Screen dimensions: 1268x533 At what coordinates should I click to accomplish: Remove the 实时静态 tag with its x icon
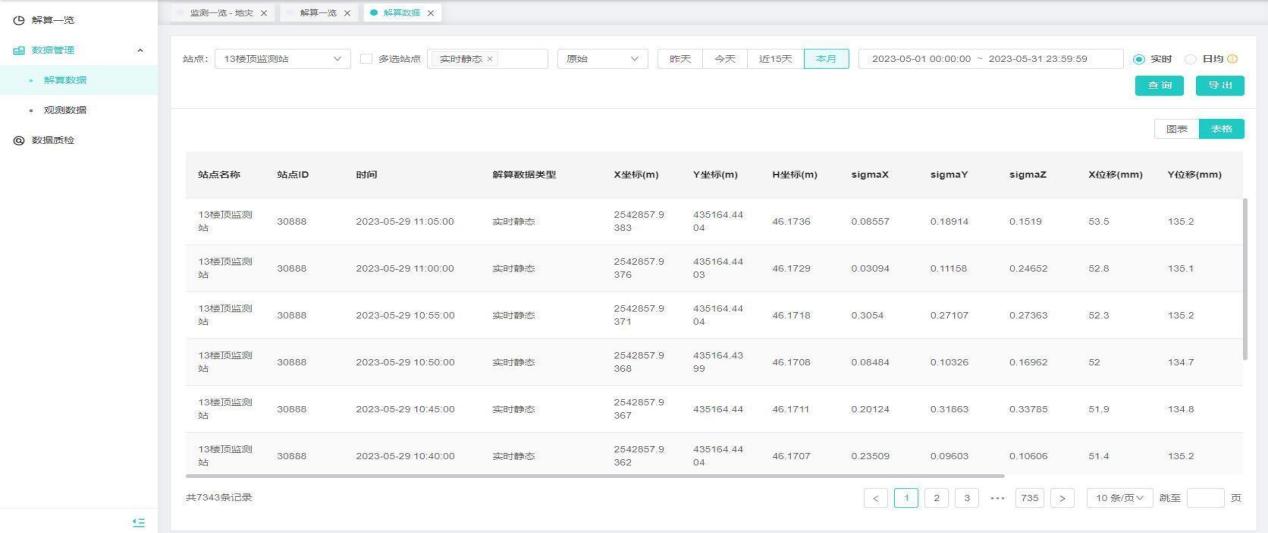pyautogui.click(x=490, y=60)
